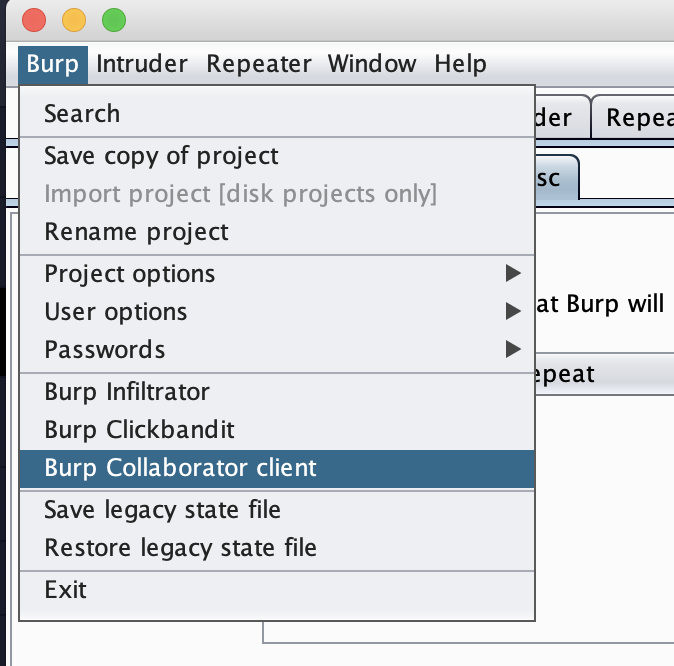Choose Save legacy state file
The image size is (674, 666).
click(277, 510)
